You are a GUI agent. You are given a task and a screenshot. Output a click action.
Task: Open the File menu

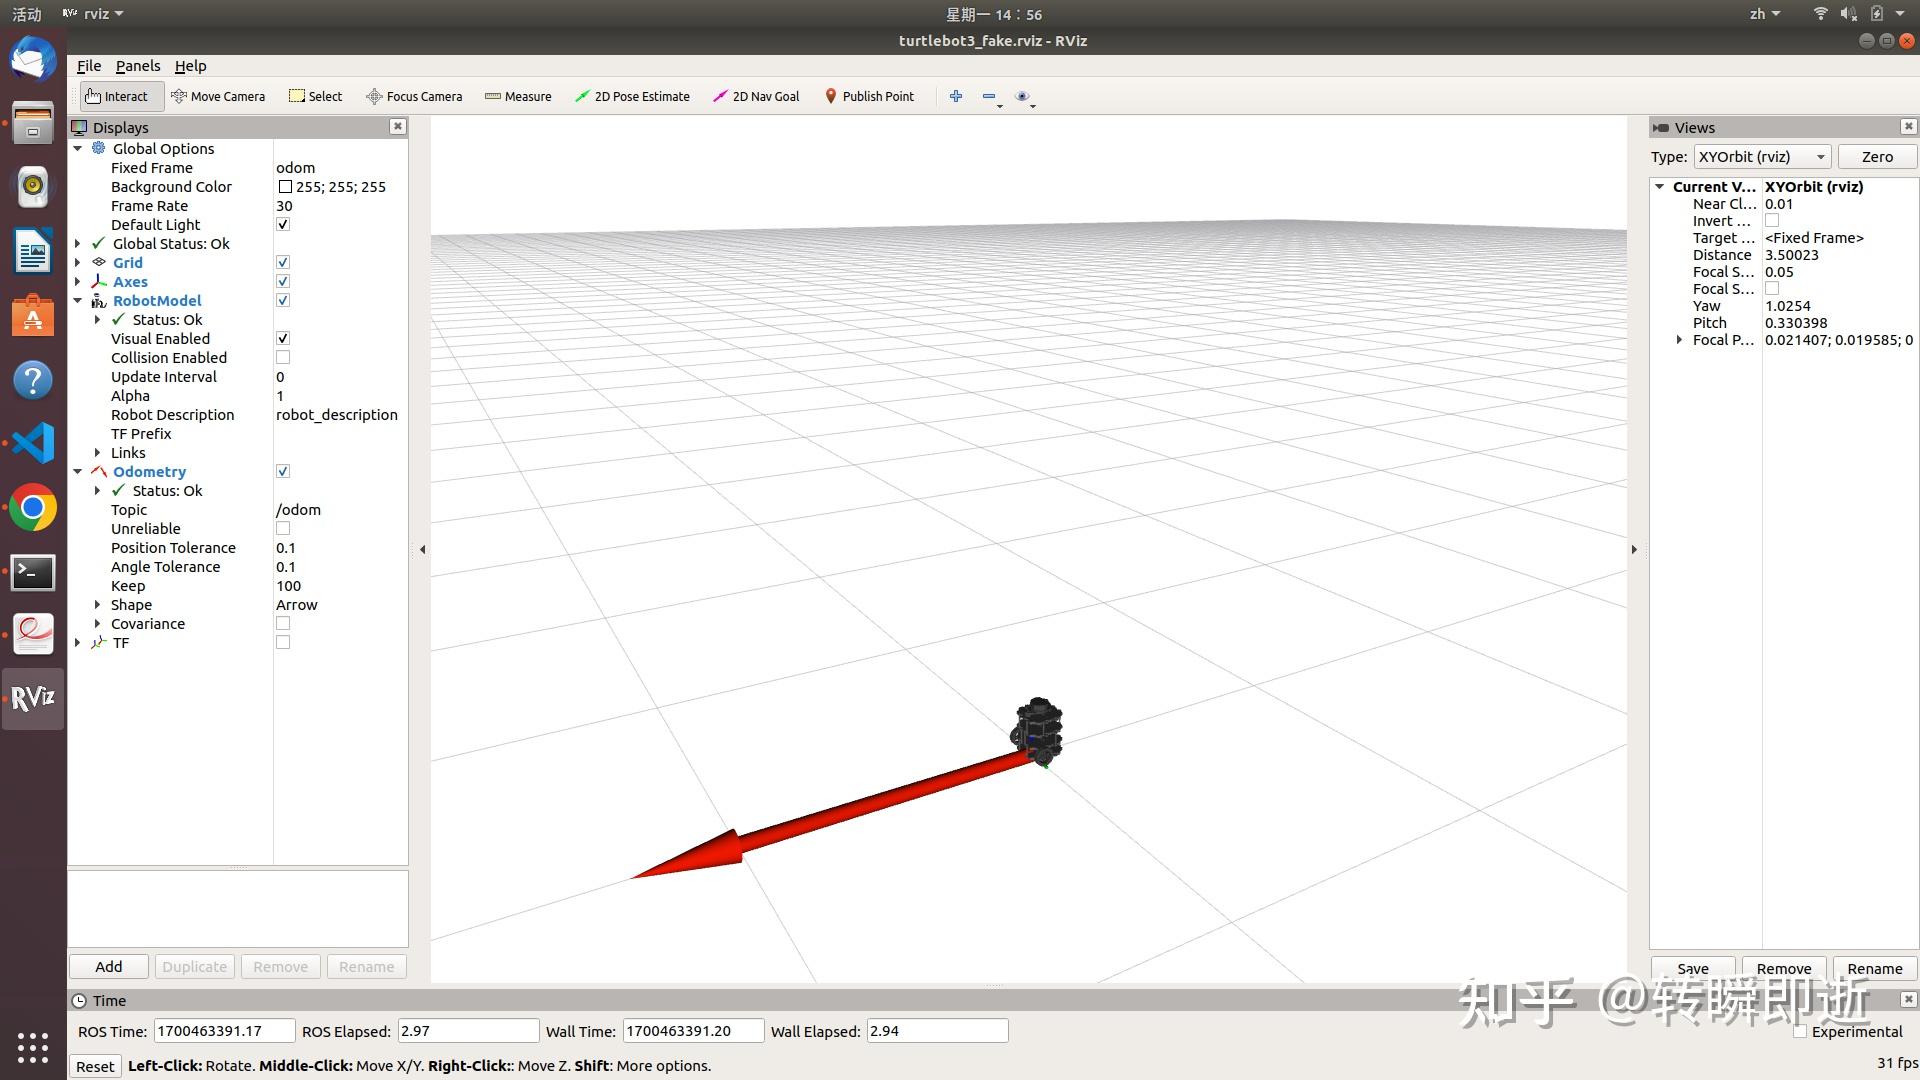pos(89,66)
